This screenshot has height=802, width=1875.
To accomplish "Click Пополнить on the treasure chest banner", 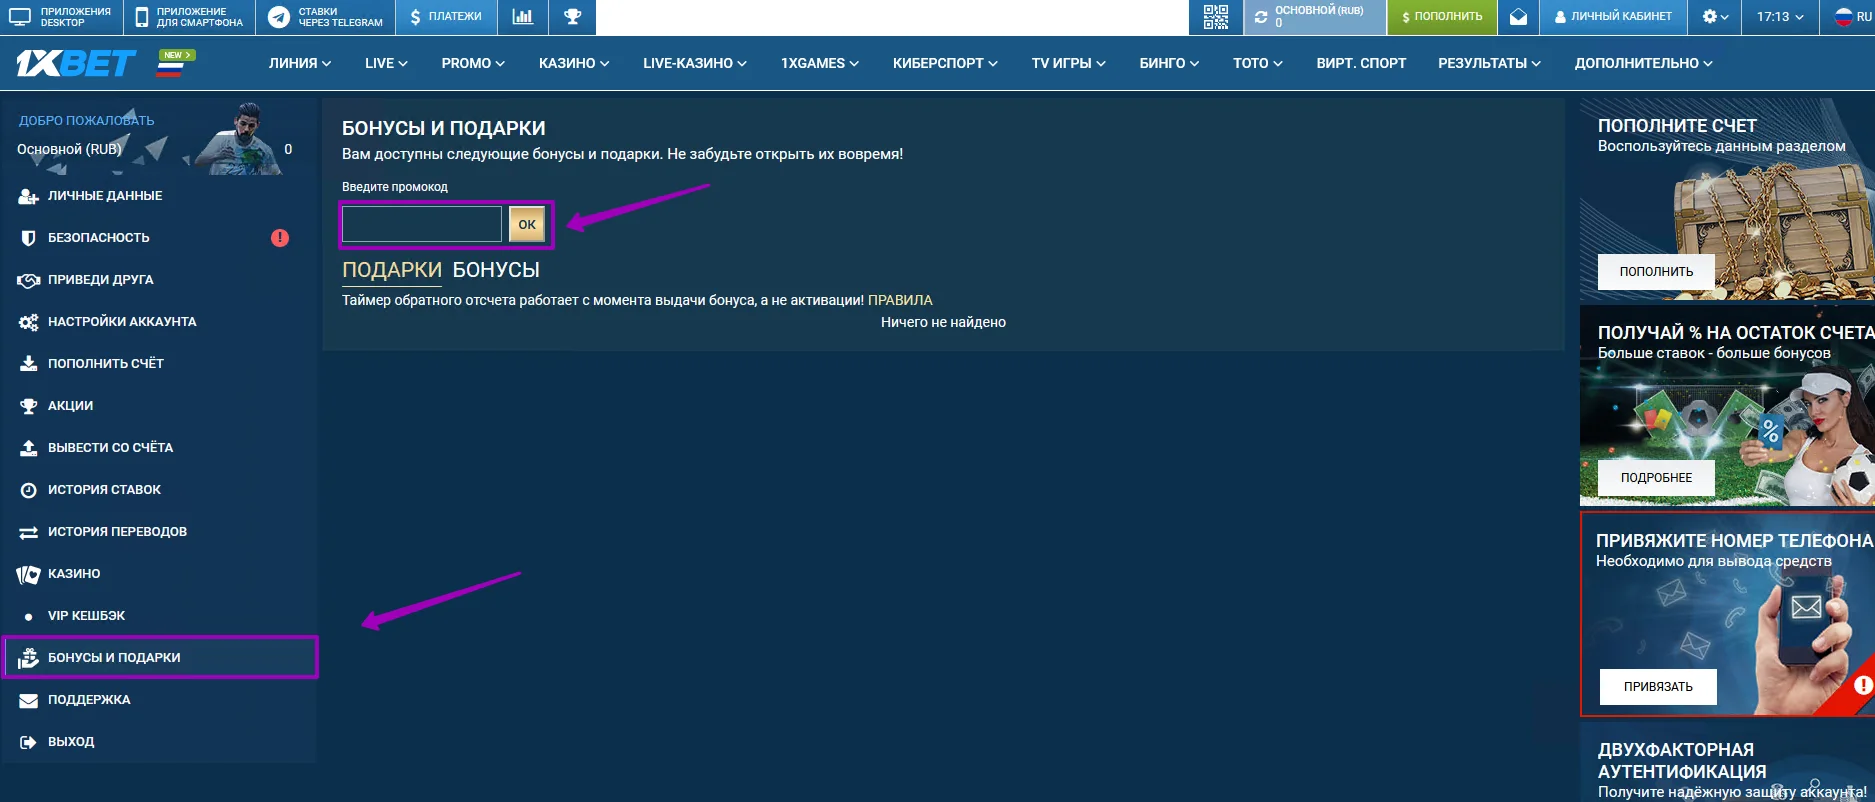I will [1656, 272].
